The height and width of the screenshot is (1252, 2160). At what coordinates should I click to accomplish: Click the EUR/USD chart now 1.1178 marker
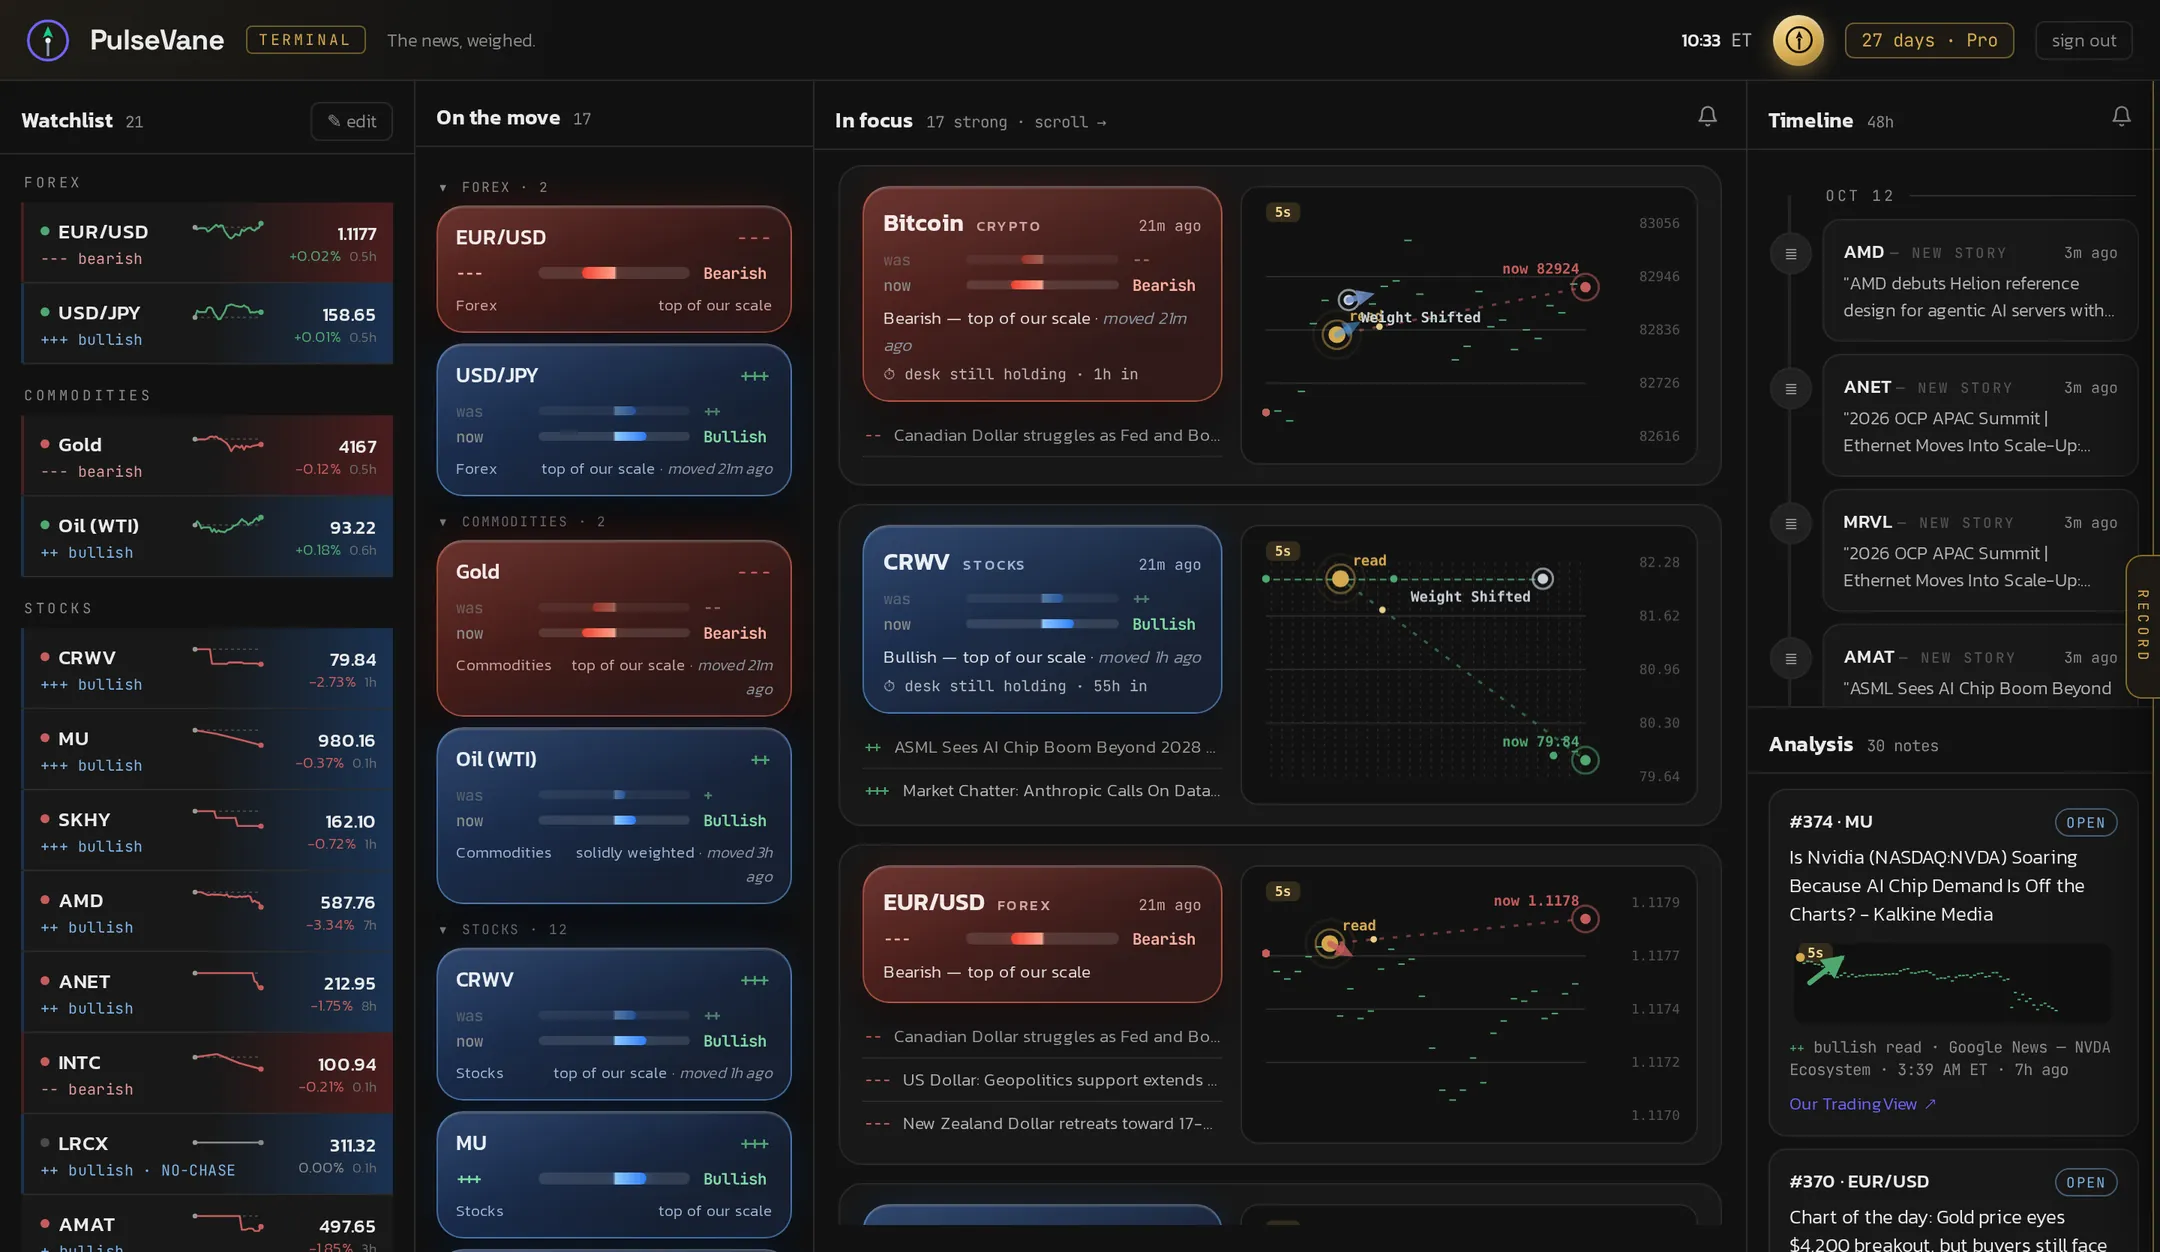[x=1585, y=918]
